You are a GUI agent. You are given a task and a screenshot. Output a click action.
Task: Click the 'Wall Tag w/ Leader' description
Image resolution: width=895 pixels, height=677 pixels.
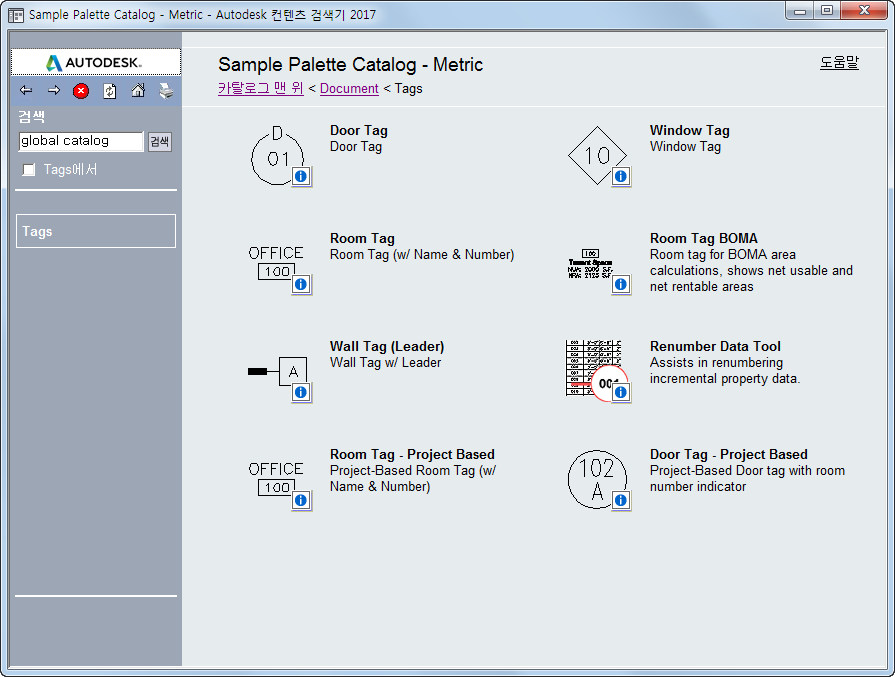point(385,362)
